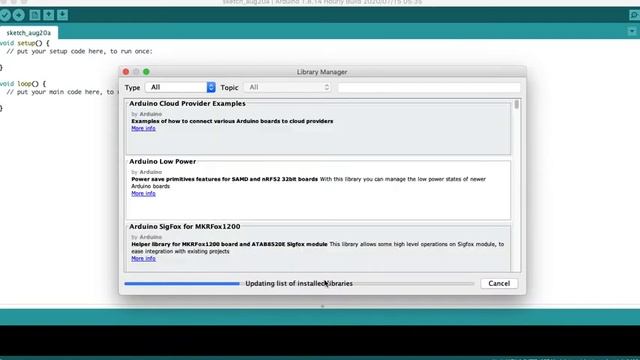The width and height of the screenshot is (640, 360).
Task: Open More info for Arduino SigFox
Action: pyautogui.click(x=143, y=259)
